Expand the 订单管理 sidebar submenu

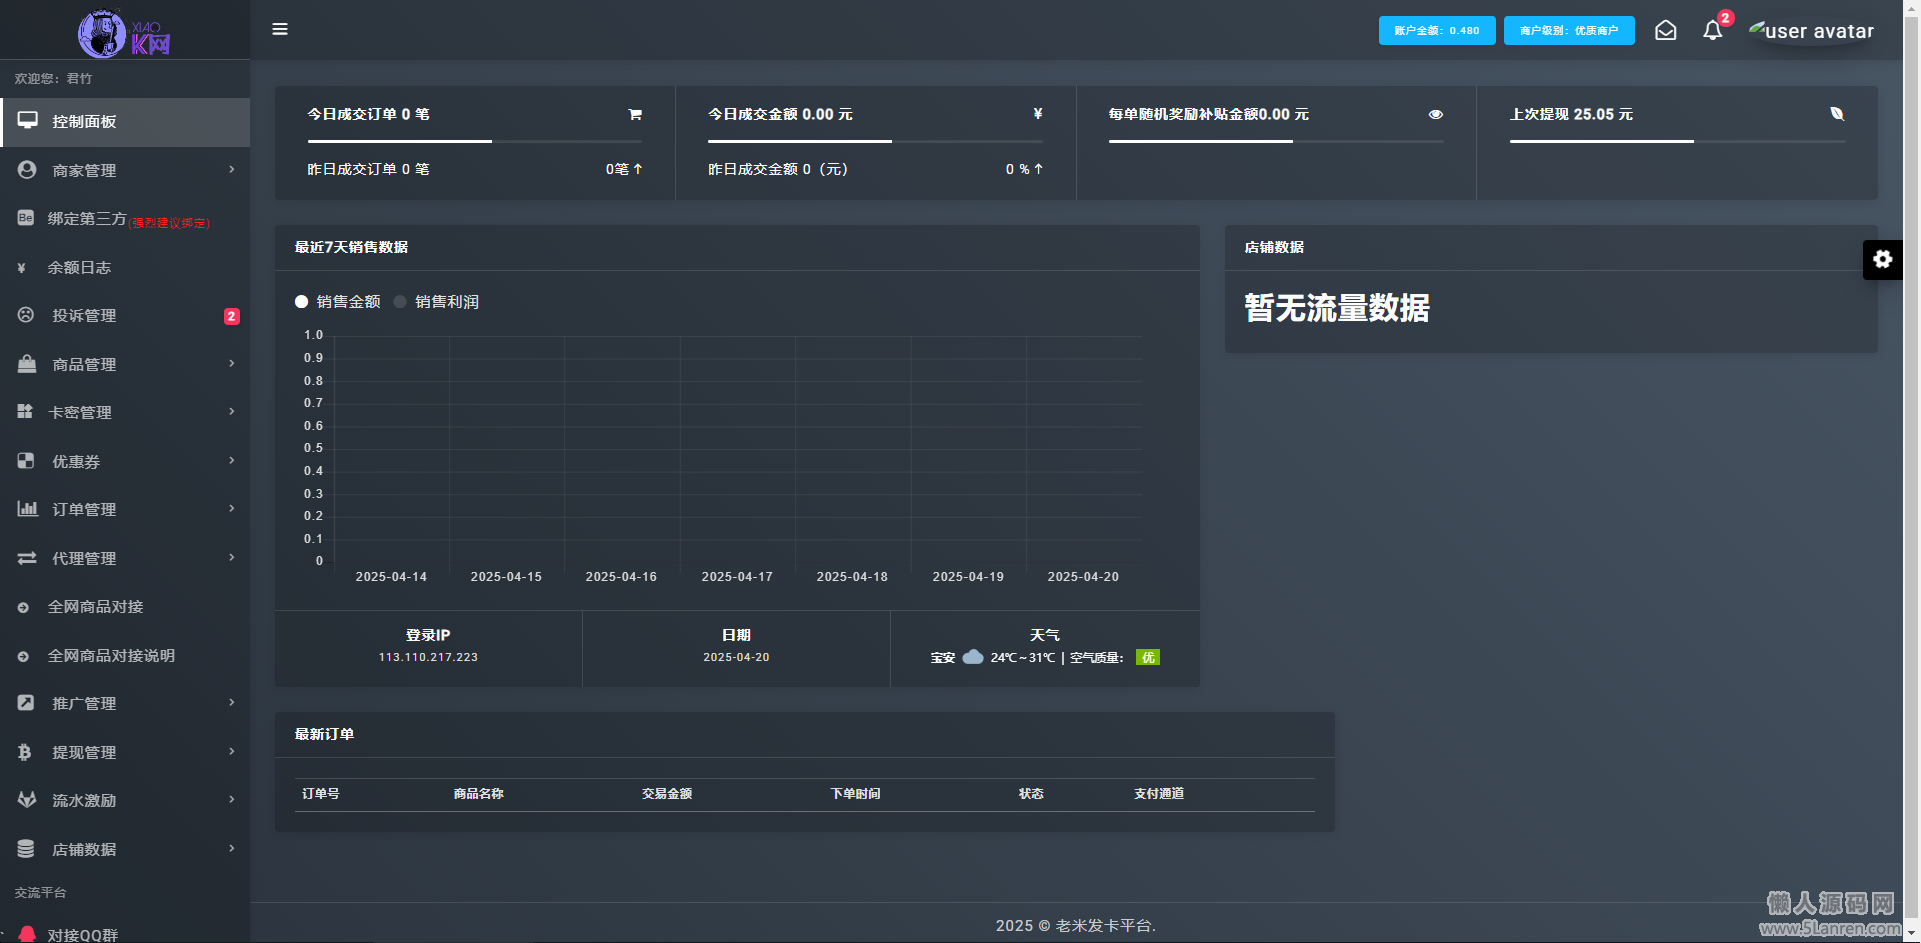[125, 510]
